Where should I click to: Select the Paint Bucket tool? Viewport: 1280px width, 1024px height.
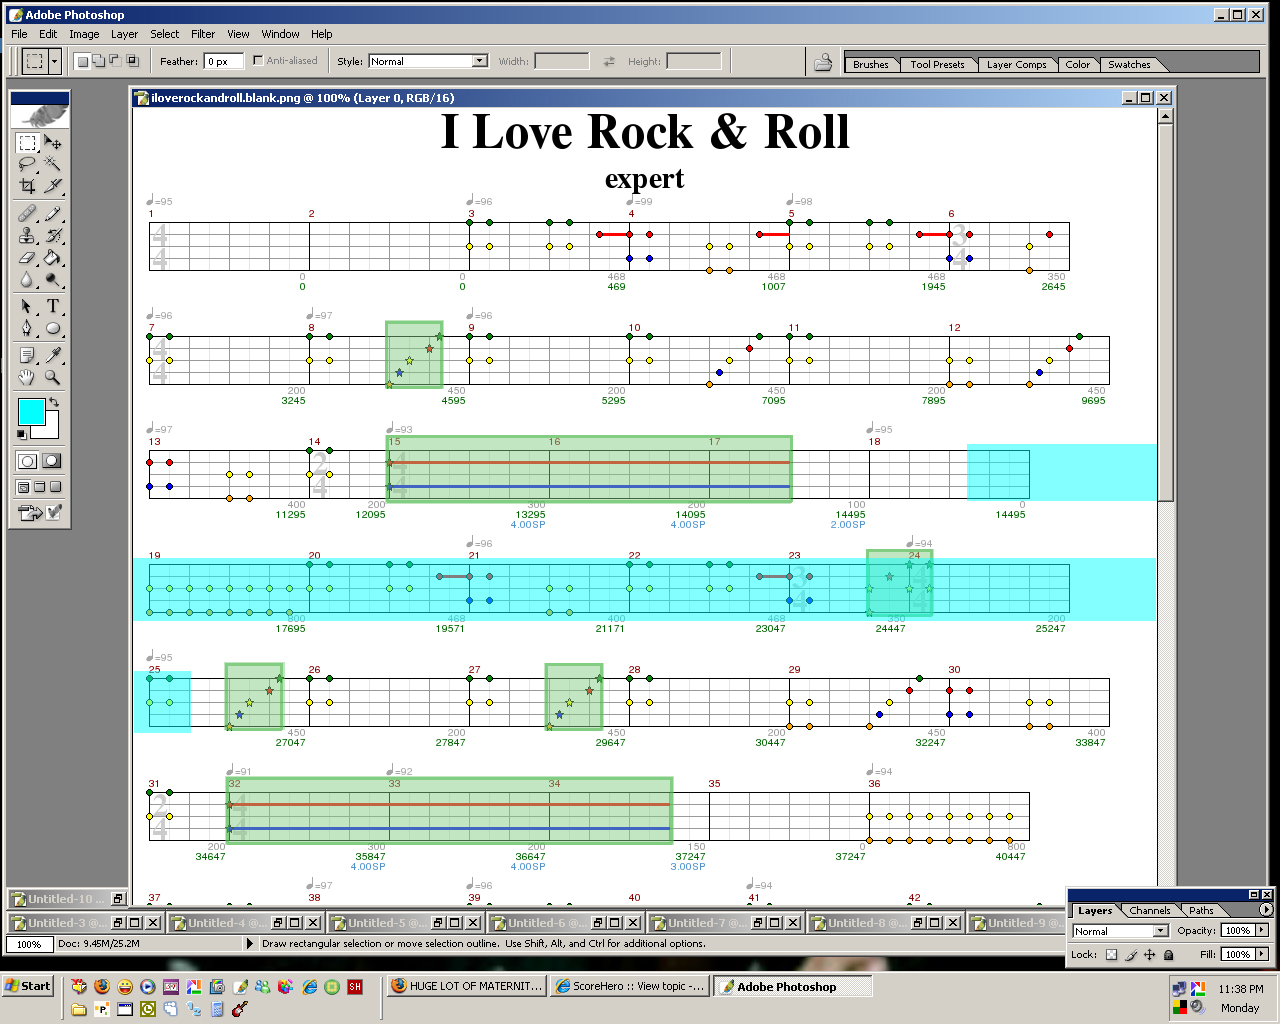tap(53, 257)
